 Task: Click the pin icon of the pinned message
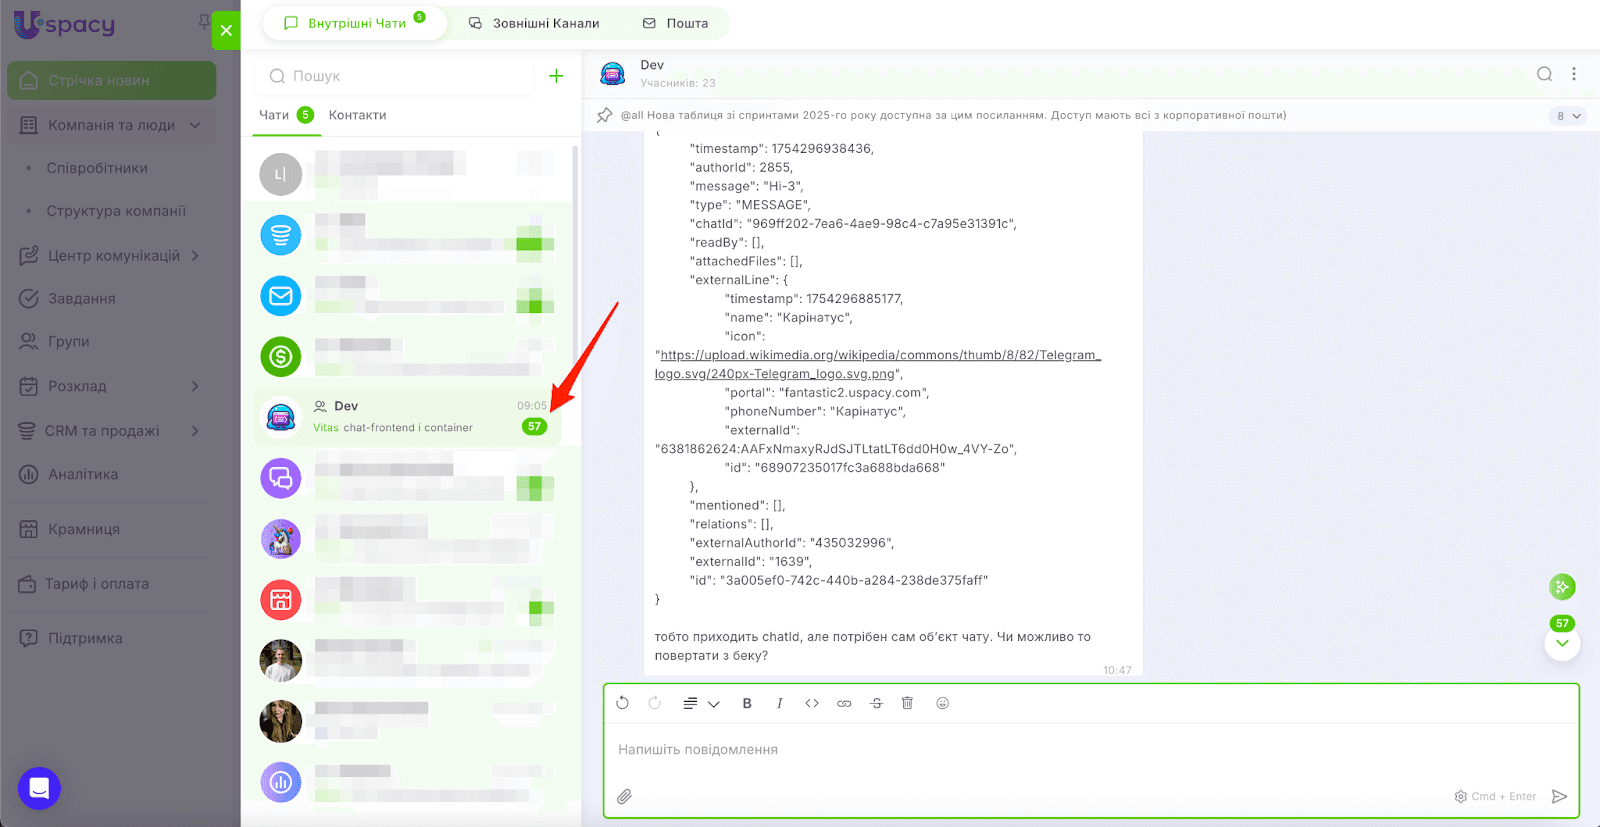(604, 115)
